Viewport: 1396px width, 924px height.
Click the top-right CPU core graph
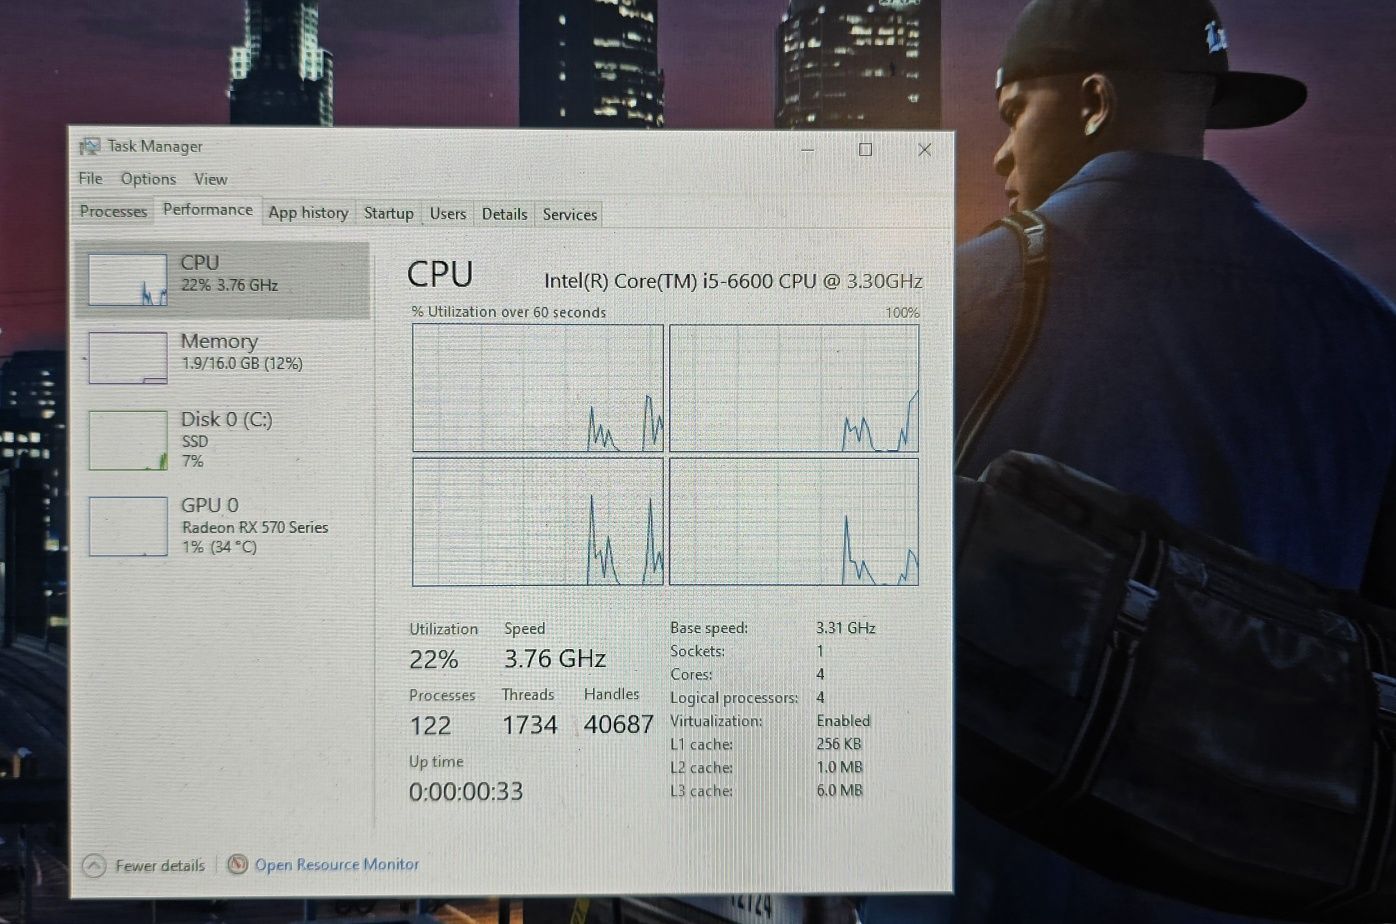(x=794, y=388)
